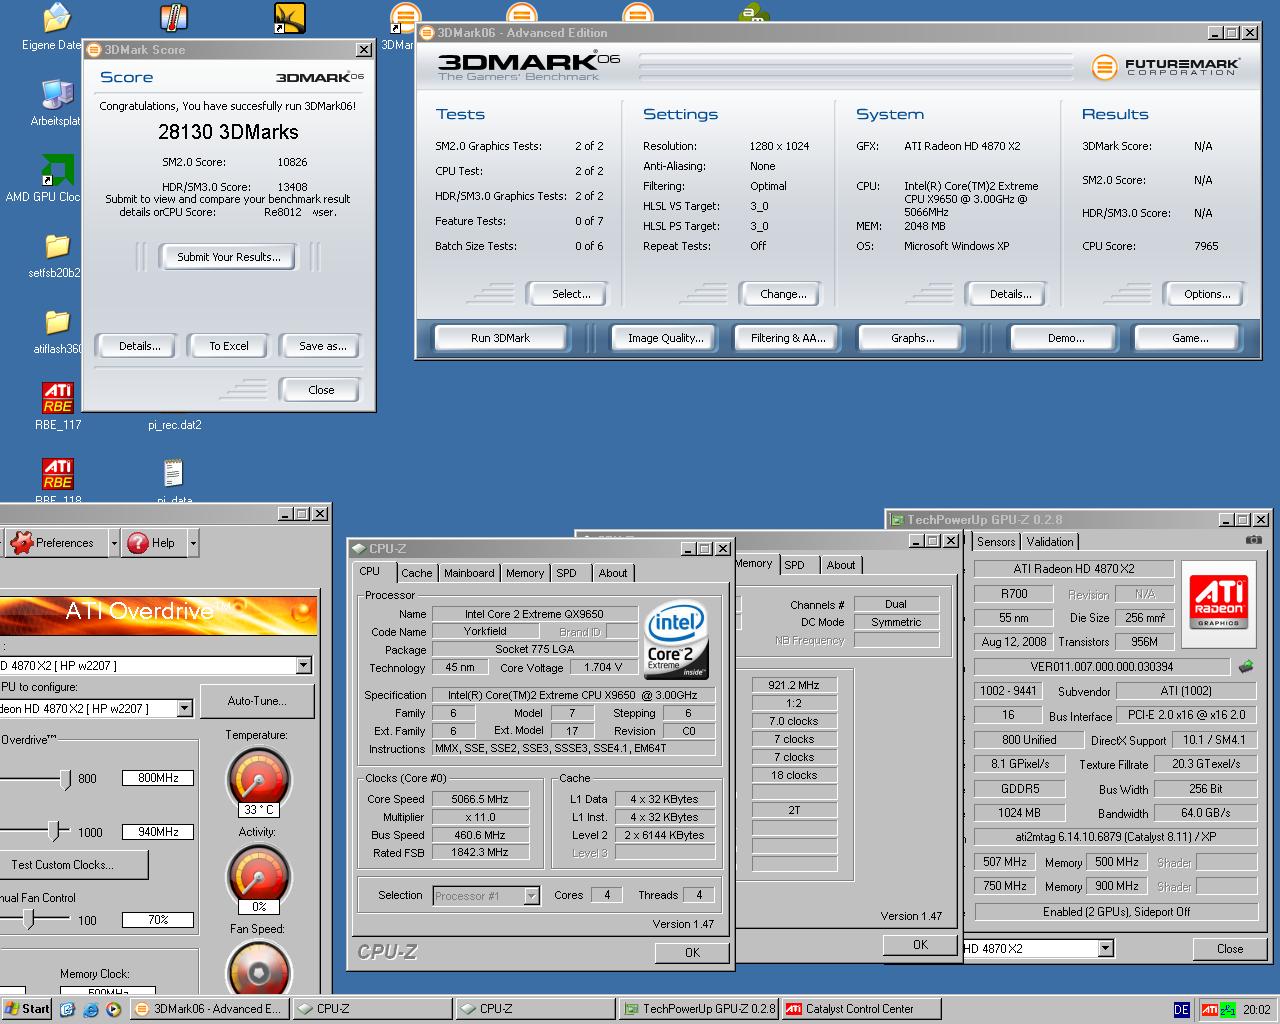The width and height of the screenshot is (1280, 1024).
Task: Open the thermometer icon on the desktop
Action: point(174,18)
